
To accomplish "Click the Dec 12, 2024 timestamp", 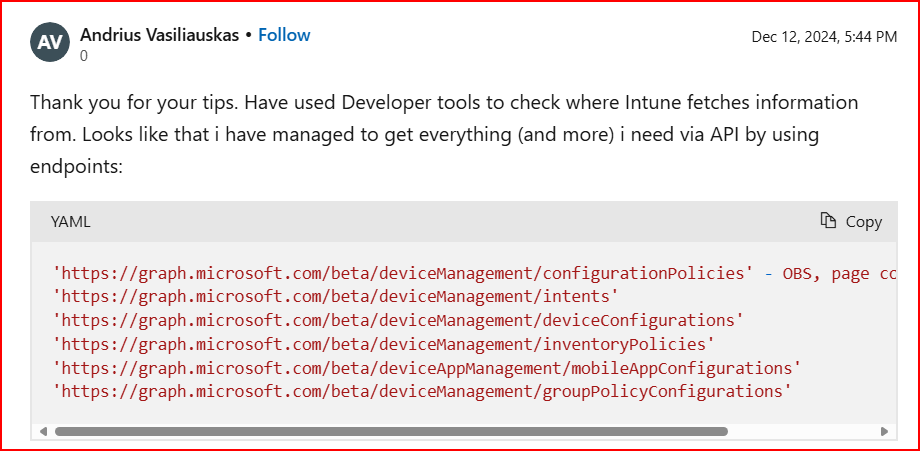I will pos(824,37).
